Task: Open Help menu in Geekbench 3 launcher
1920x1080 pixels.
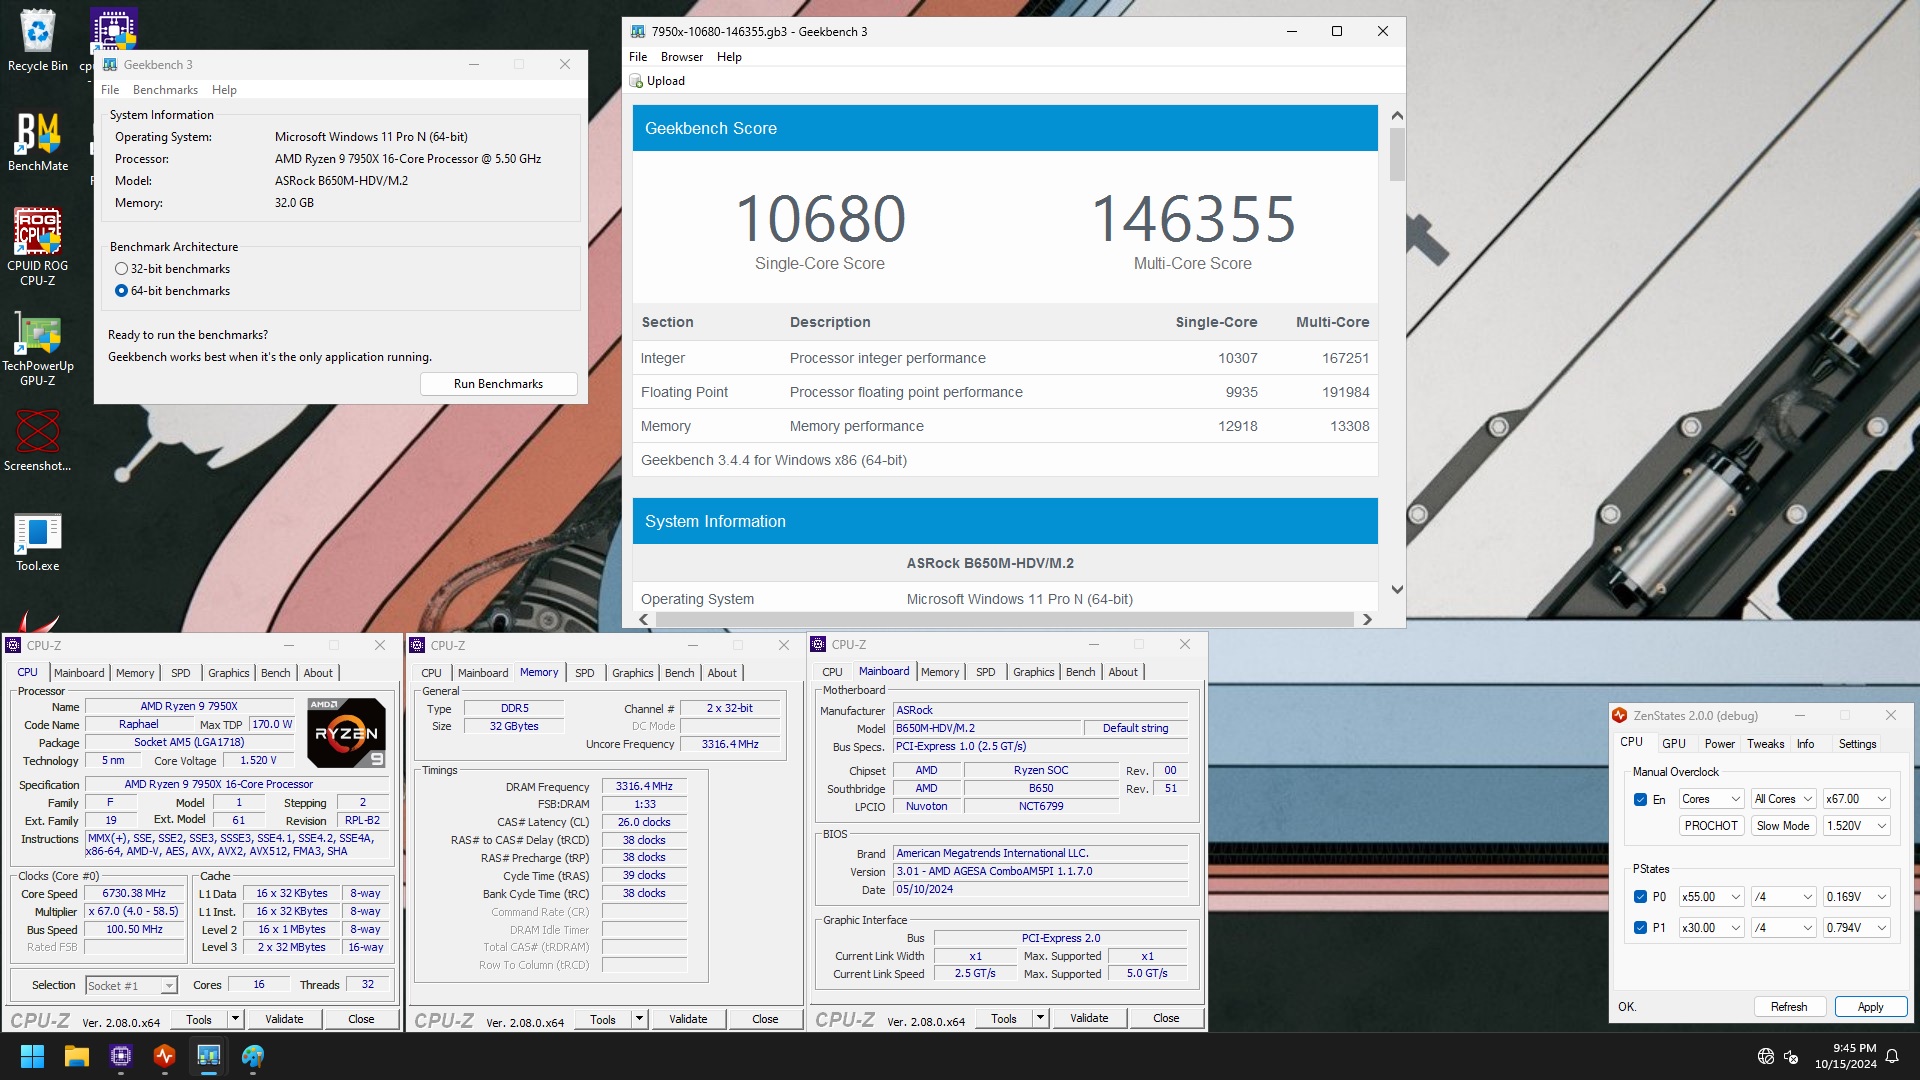Action: coord(224,90)
